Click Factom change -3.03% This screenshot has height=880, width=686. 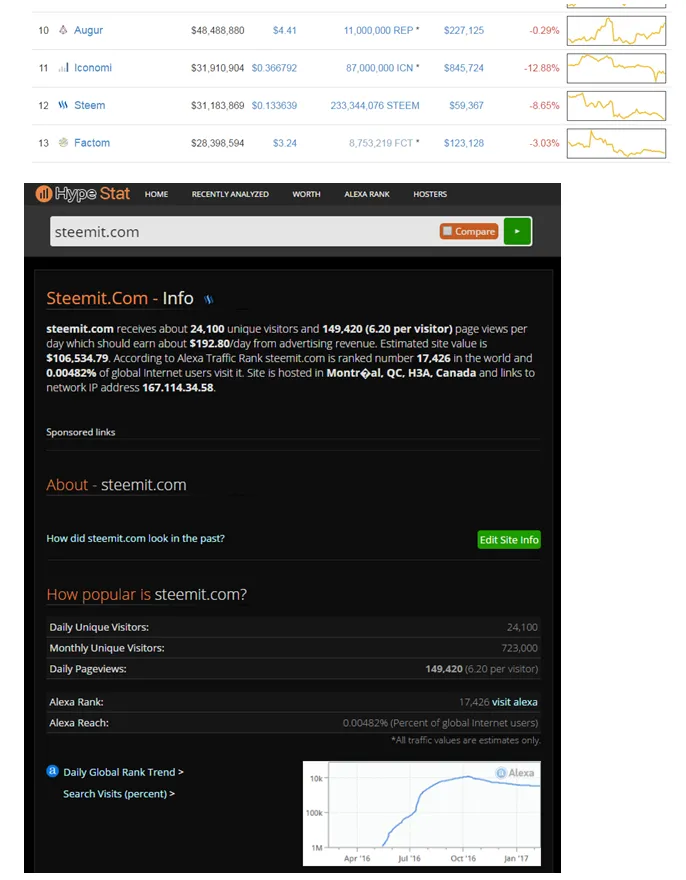tap(544, 143)
